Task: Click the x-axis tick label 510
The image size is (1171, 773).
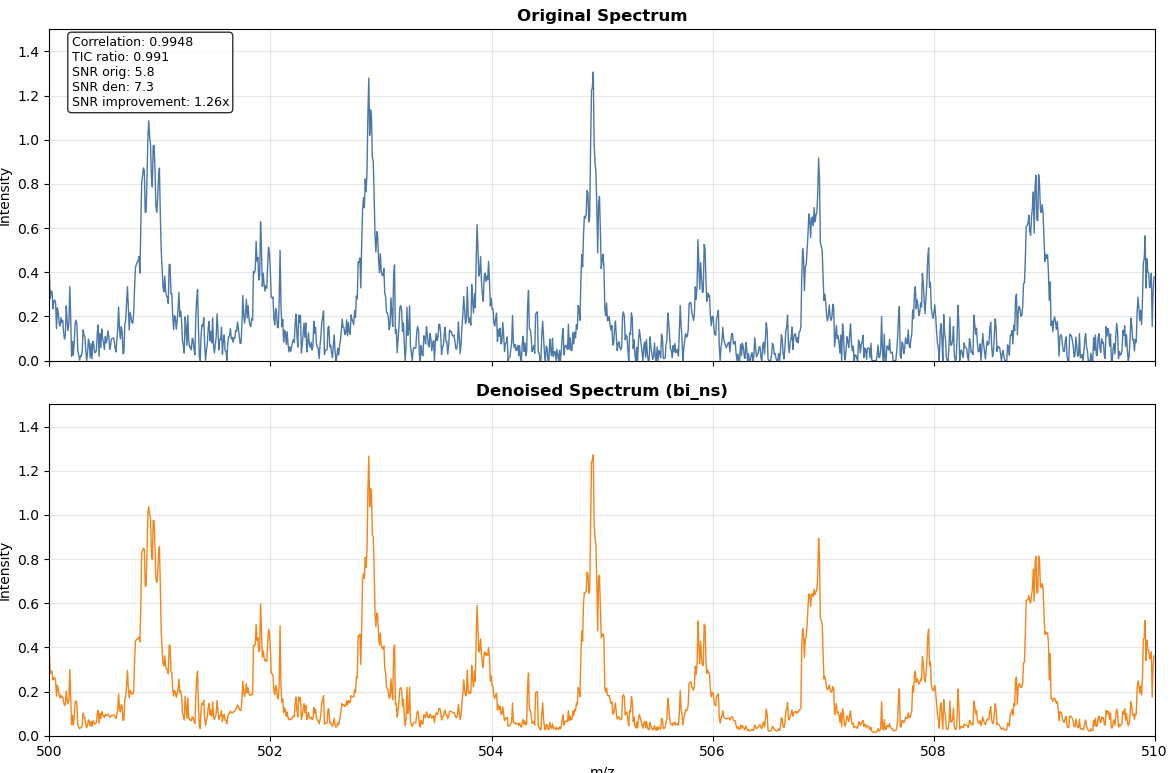Action: (x=1155, y=751)
